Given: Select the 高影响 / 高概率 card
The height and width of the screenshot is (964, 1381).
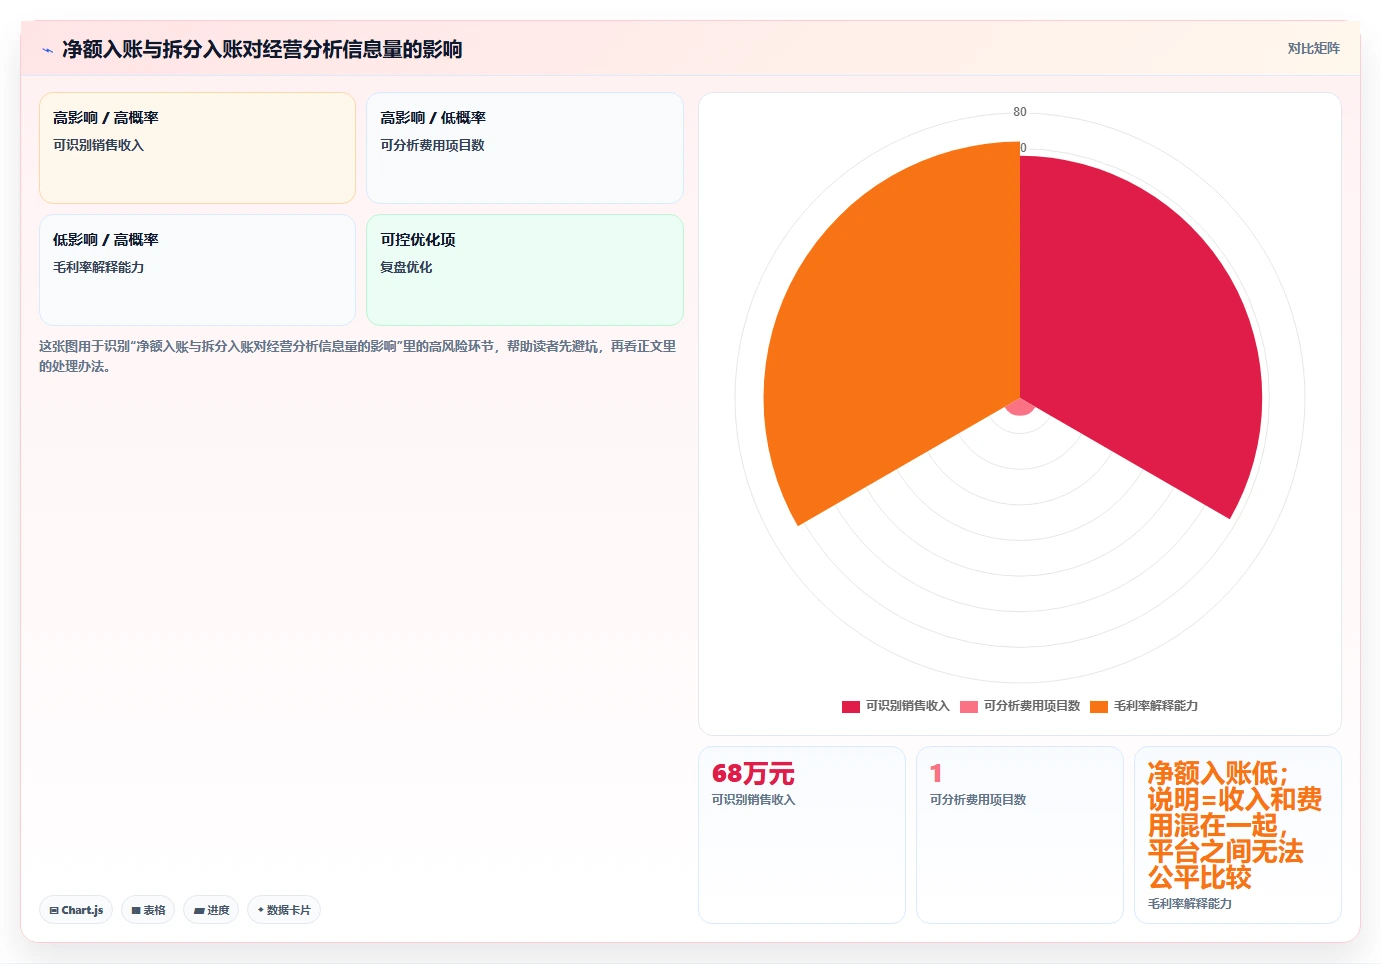Looking at the screenshot, I should pyautogui.click(x=197, y=148).
